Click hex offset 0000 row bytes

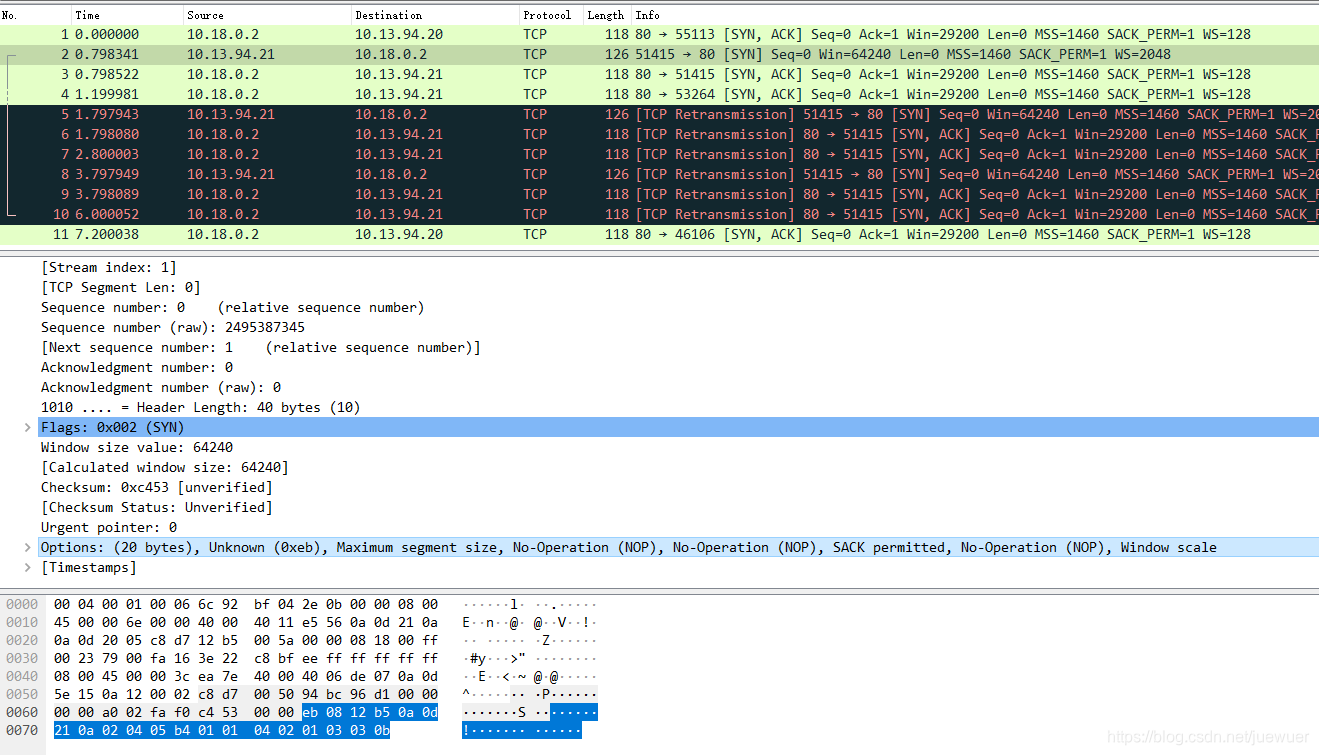pyautogui.click(x=246, y=604)
